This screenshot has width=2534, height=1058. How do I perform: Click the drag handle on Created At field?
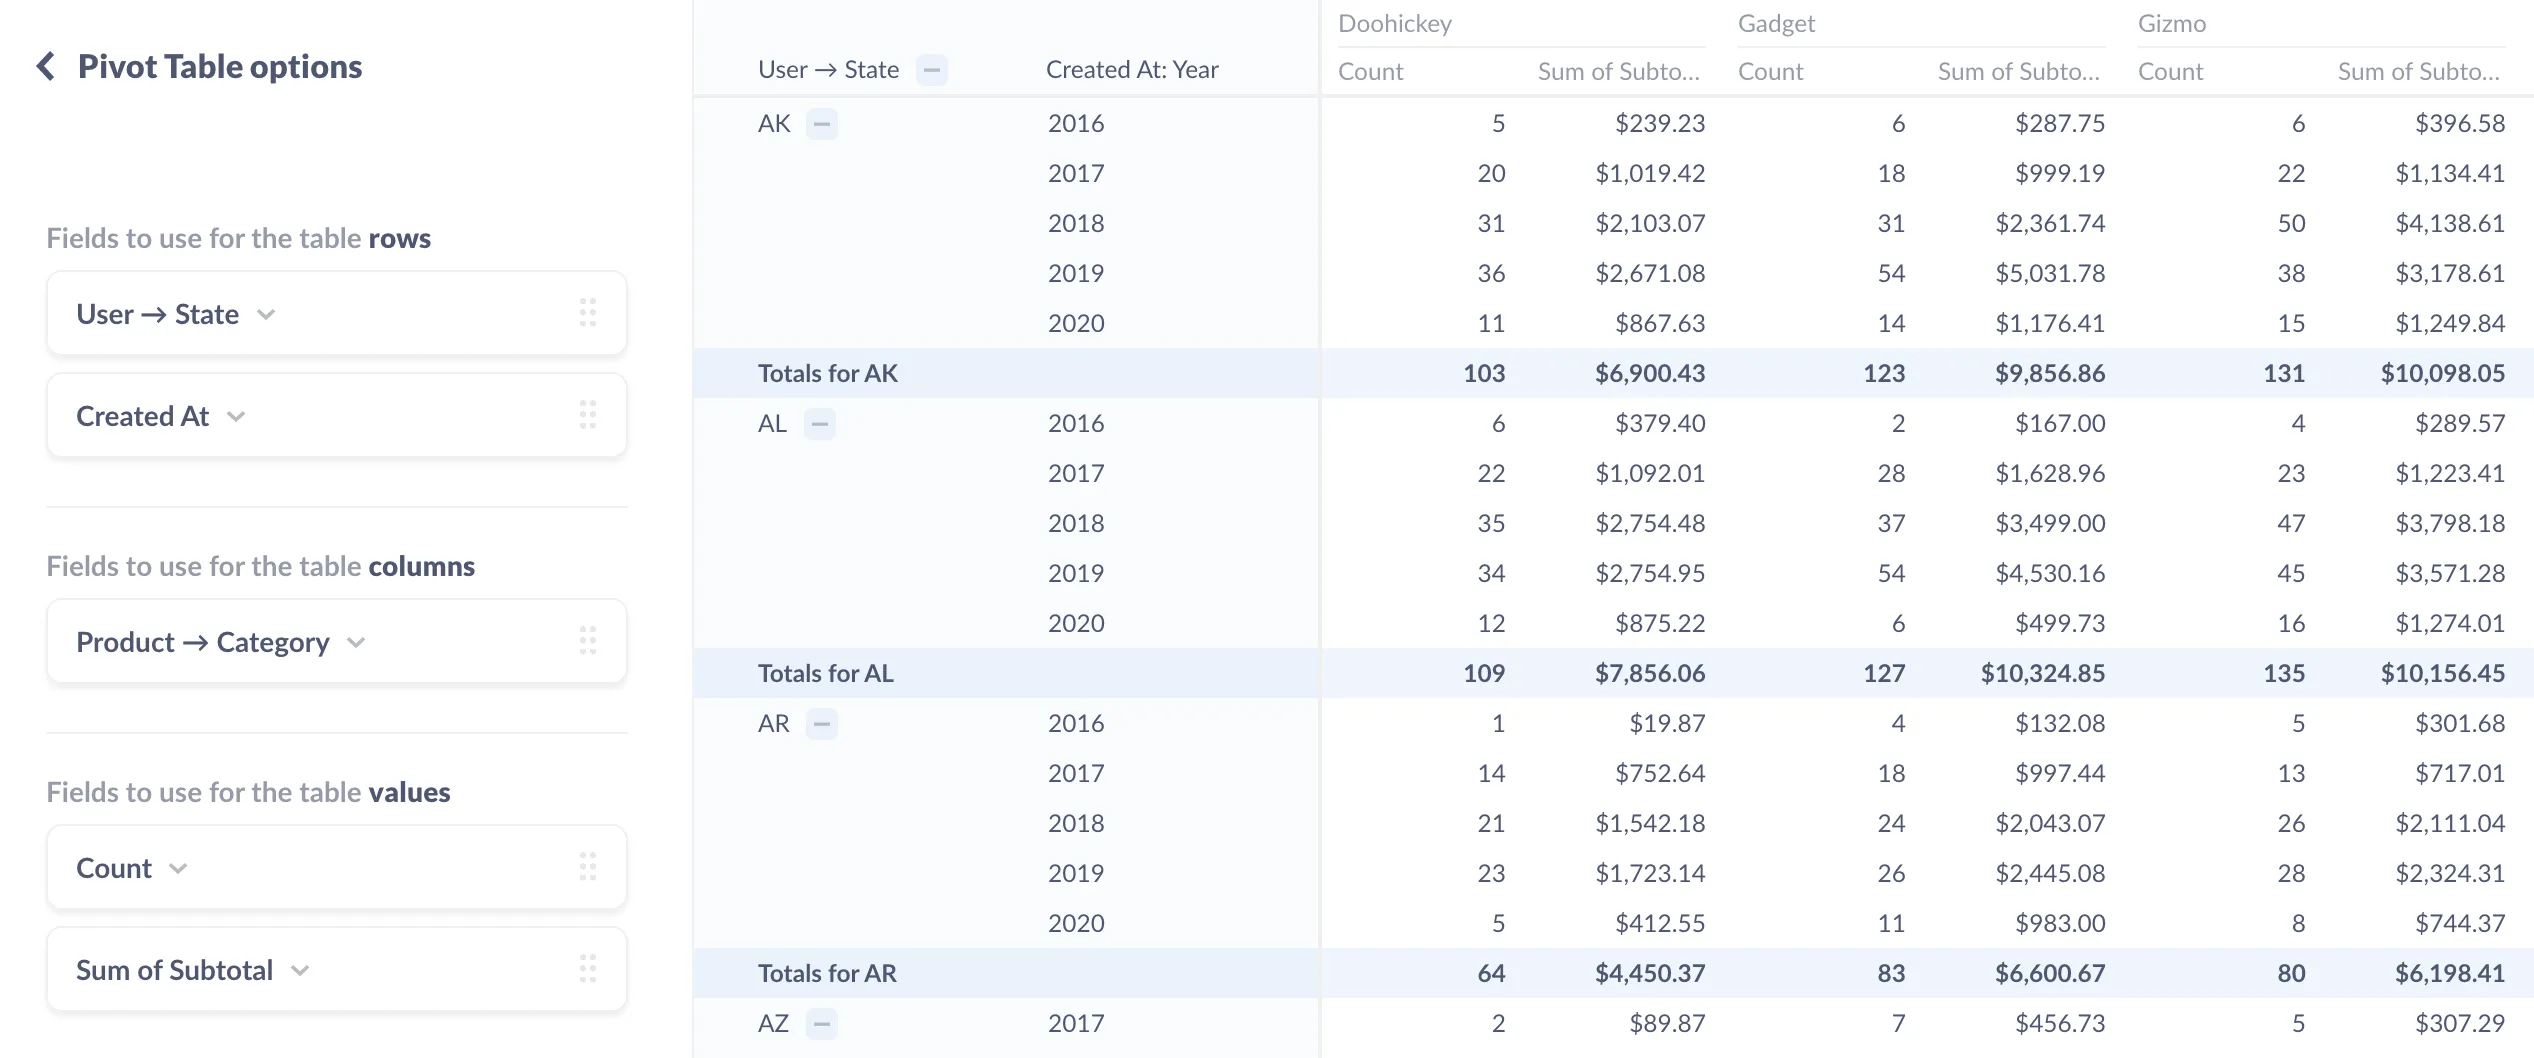589,415
